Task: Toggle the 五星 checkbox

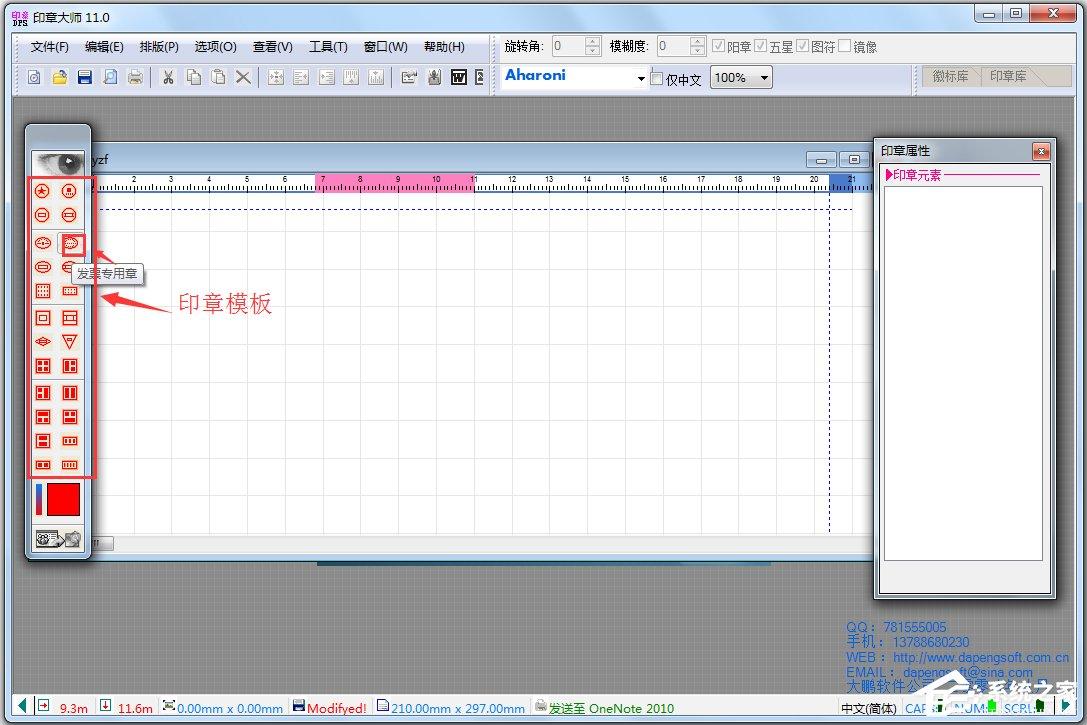Action: (x=760, y=46)
